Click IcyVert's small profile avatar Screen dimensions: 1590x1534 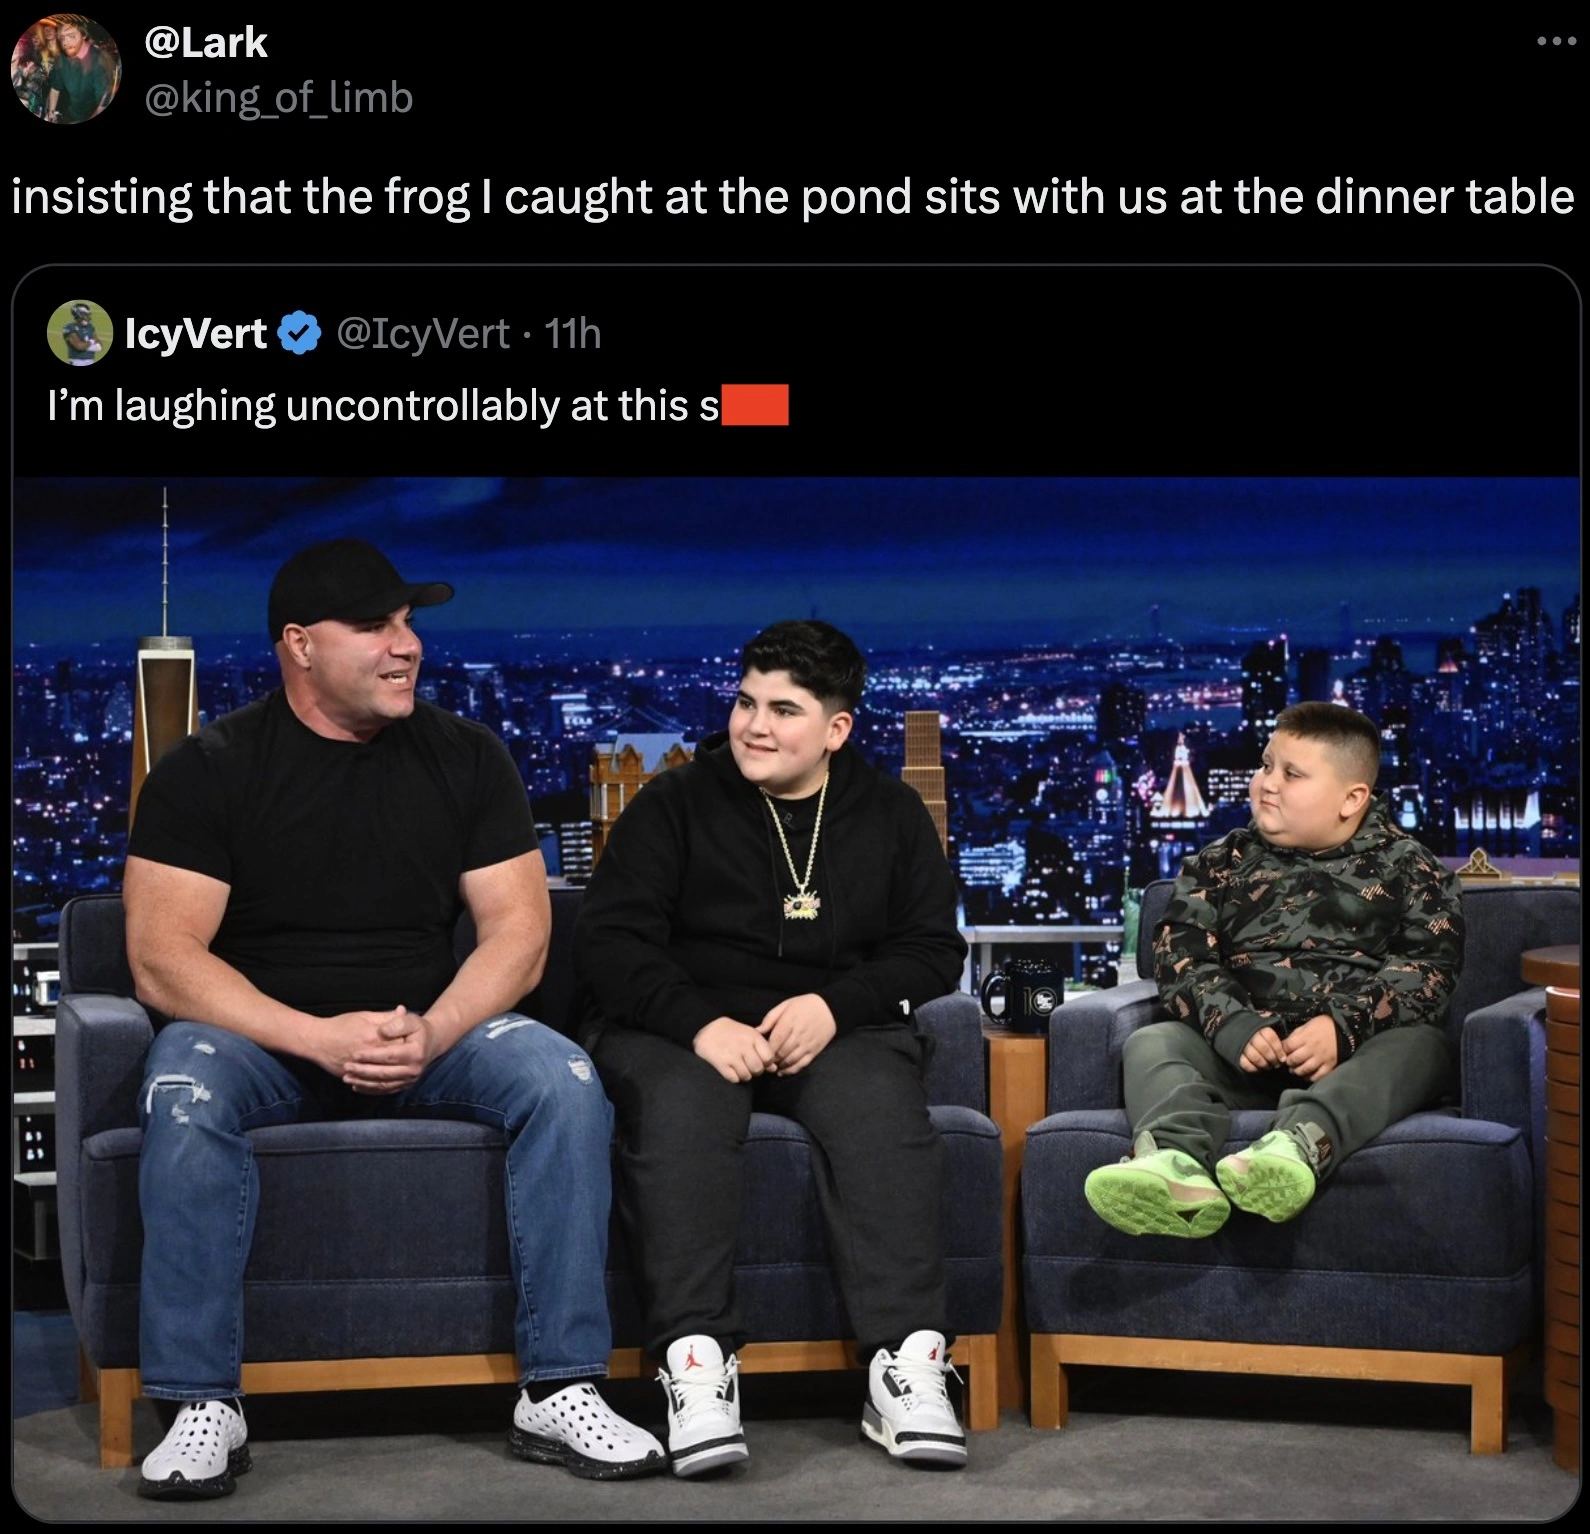point(79,333)
